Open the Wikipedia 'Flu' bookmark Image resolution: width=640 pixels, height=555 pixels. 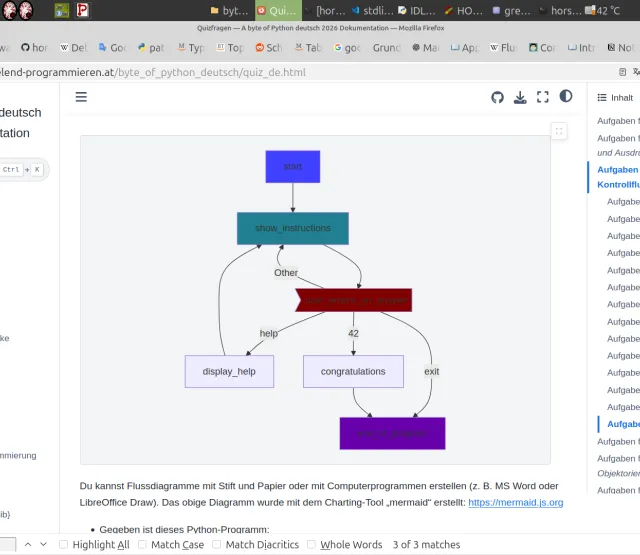tap(504, 48)
